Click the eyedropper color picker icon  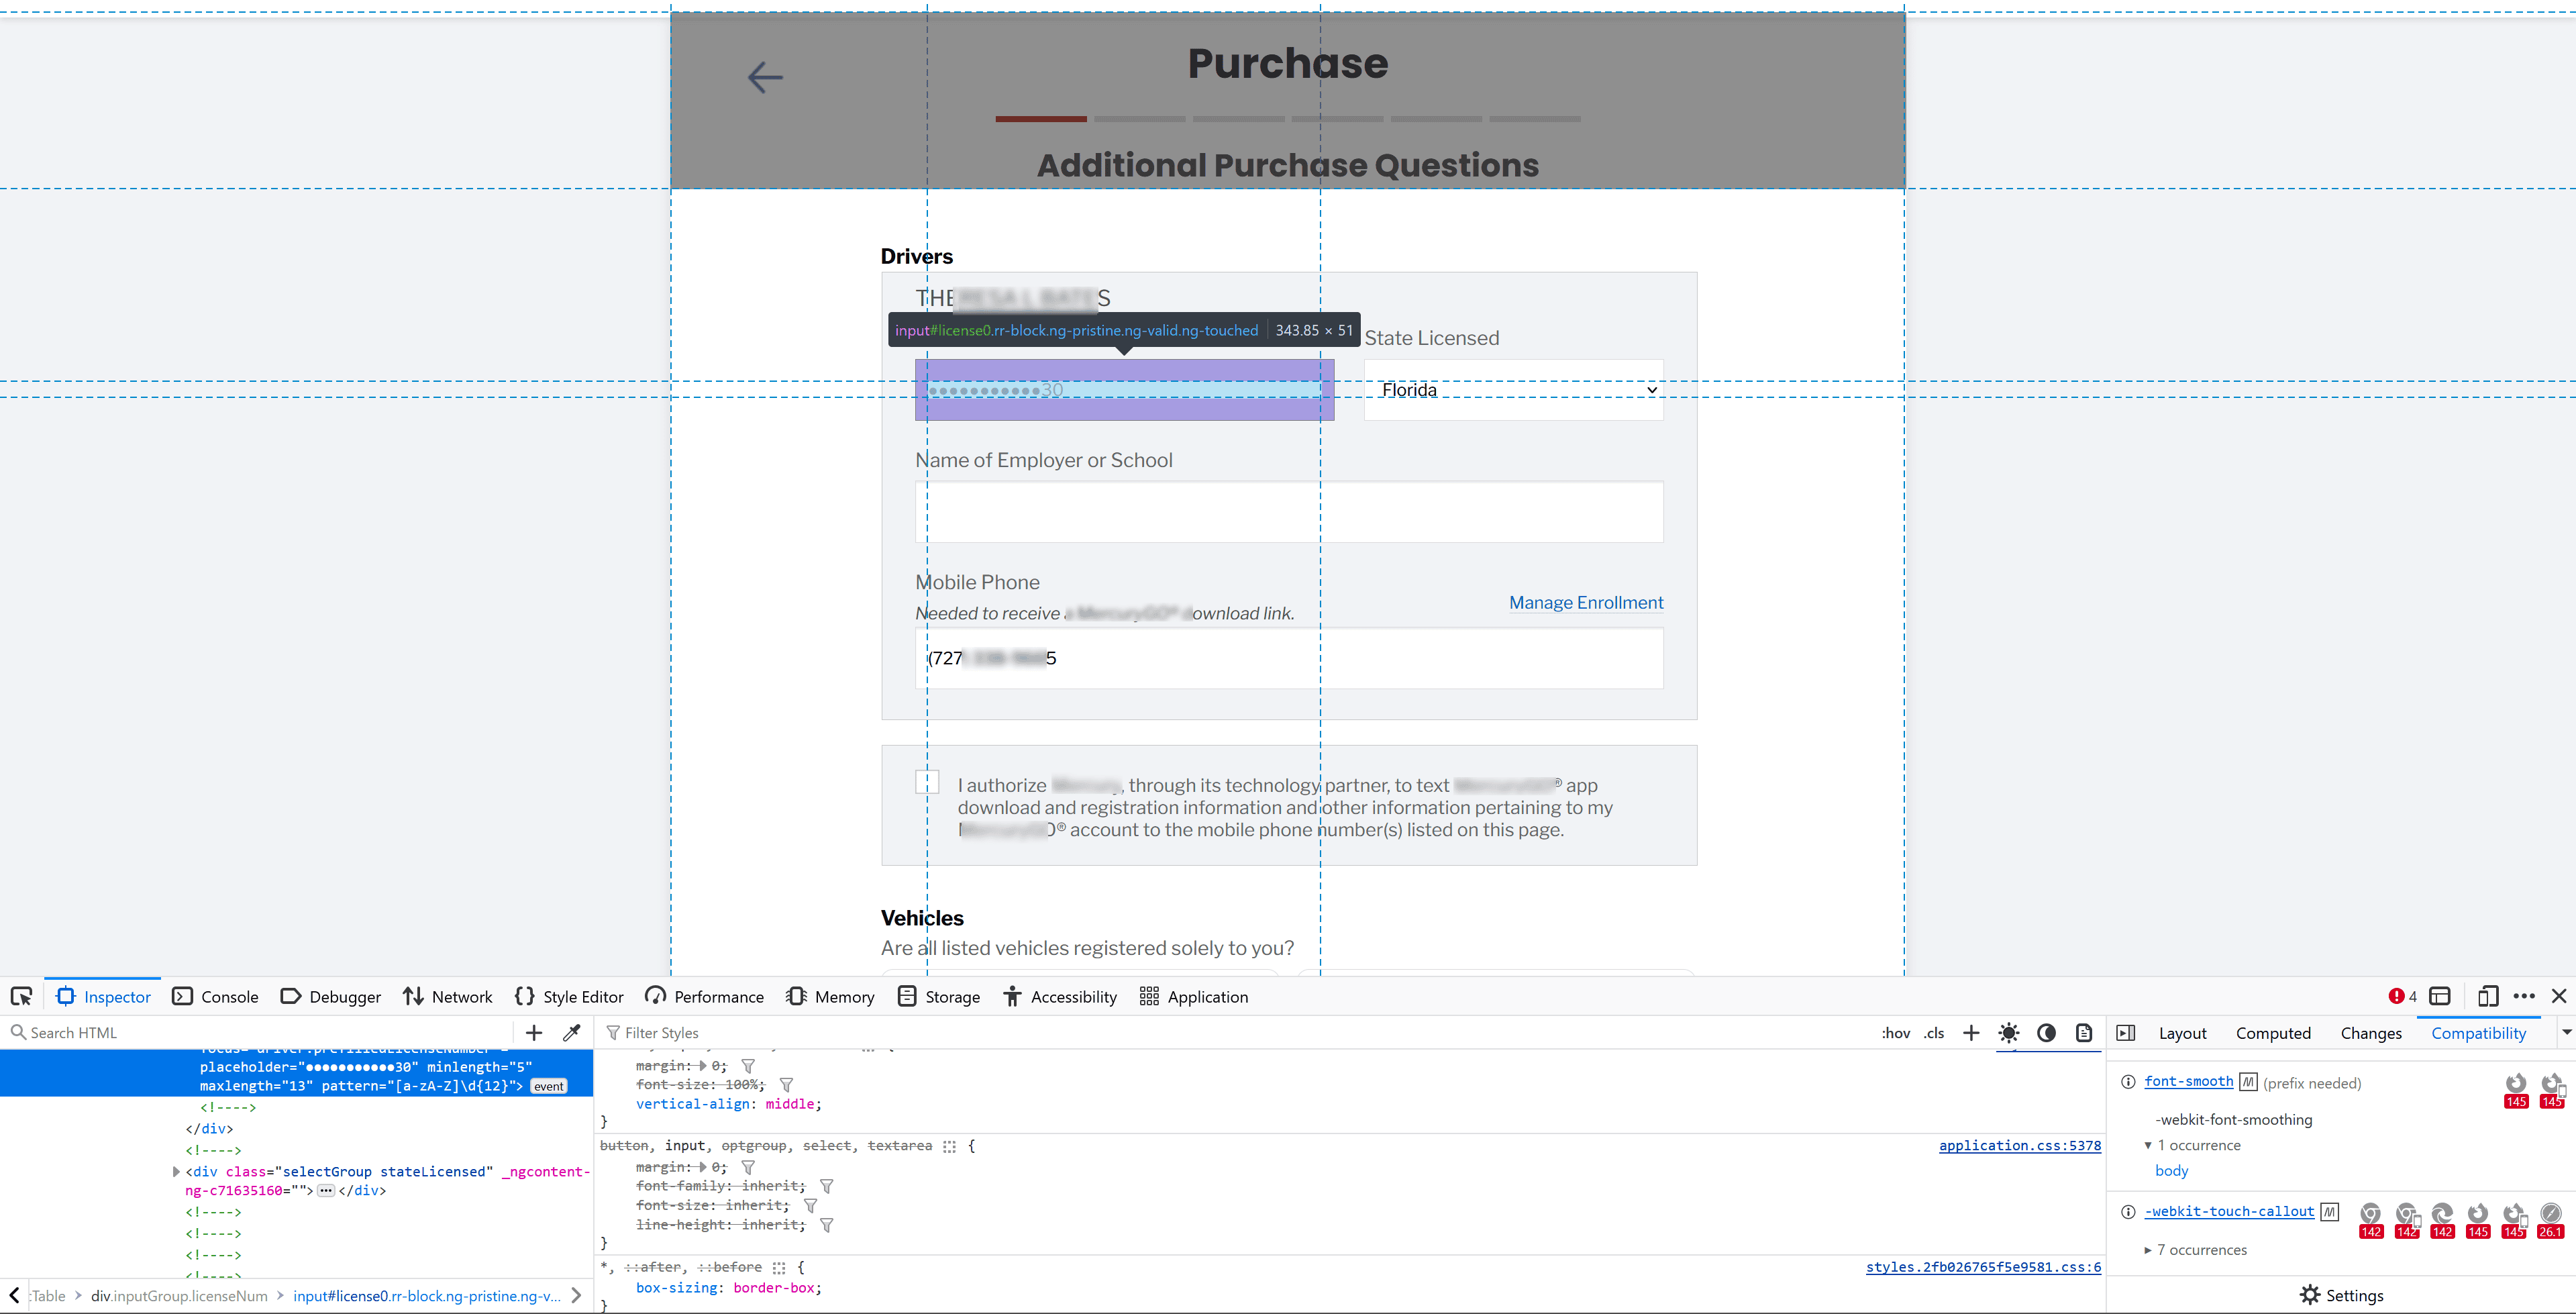[x=572, y=1033]
